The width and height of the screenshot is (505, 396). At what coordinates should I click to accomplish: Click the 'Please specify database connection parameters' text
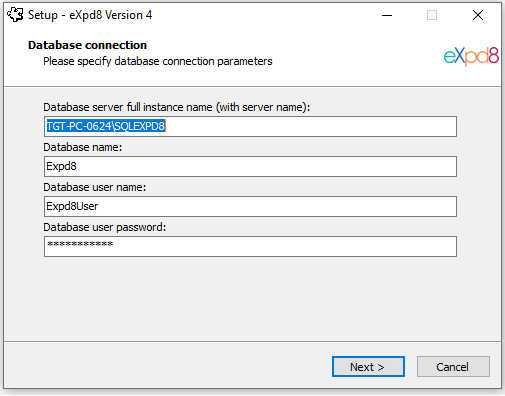pyautogui.click(x=158, y=61)
